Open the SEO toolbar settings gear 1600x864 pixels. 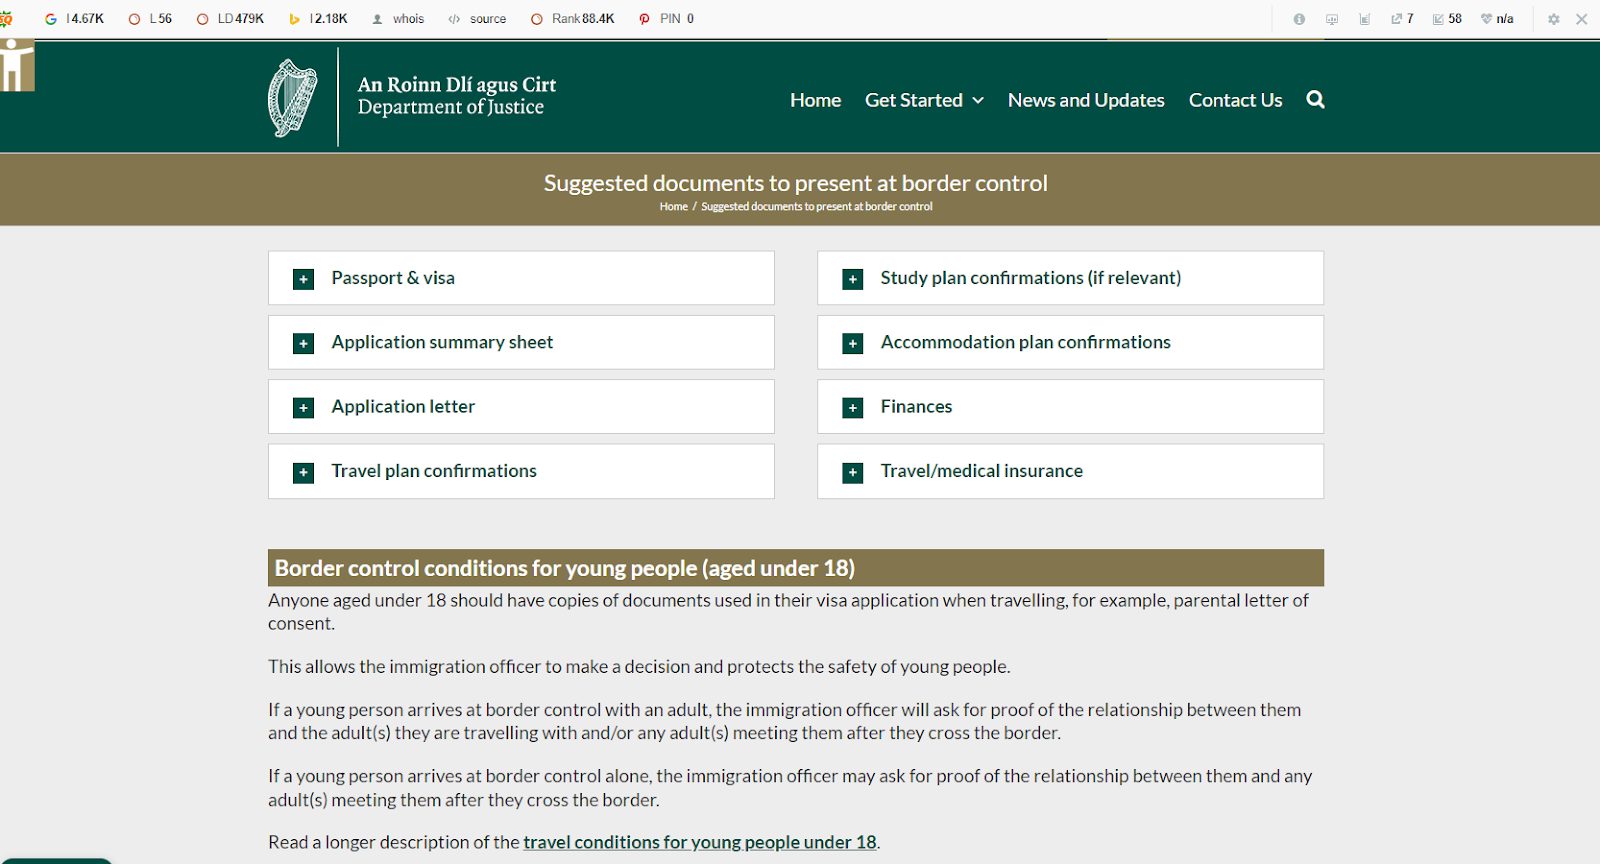pyautogui.click(x=1553, y=19)
